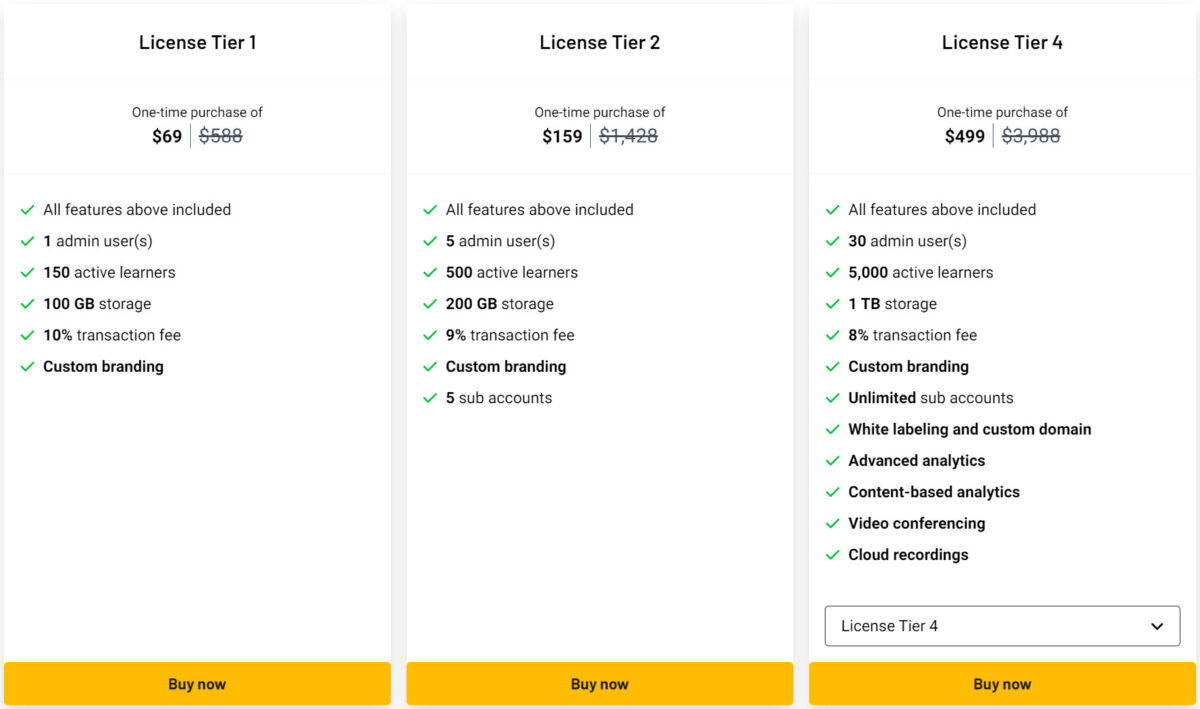The width and height of the screenshot is (1200, 709).
Task: Click the $69 price text
Action: tap(166, 136)
